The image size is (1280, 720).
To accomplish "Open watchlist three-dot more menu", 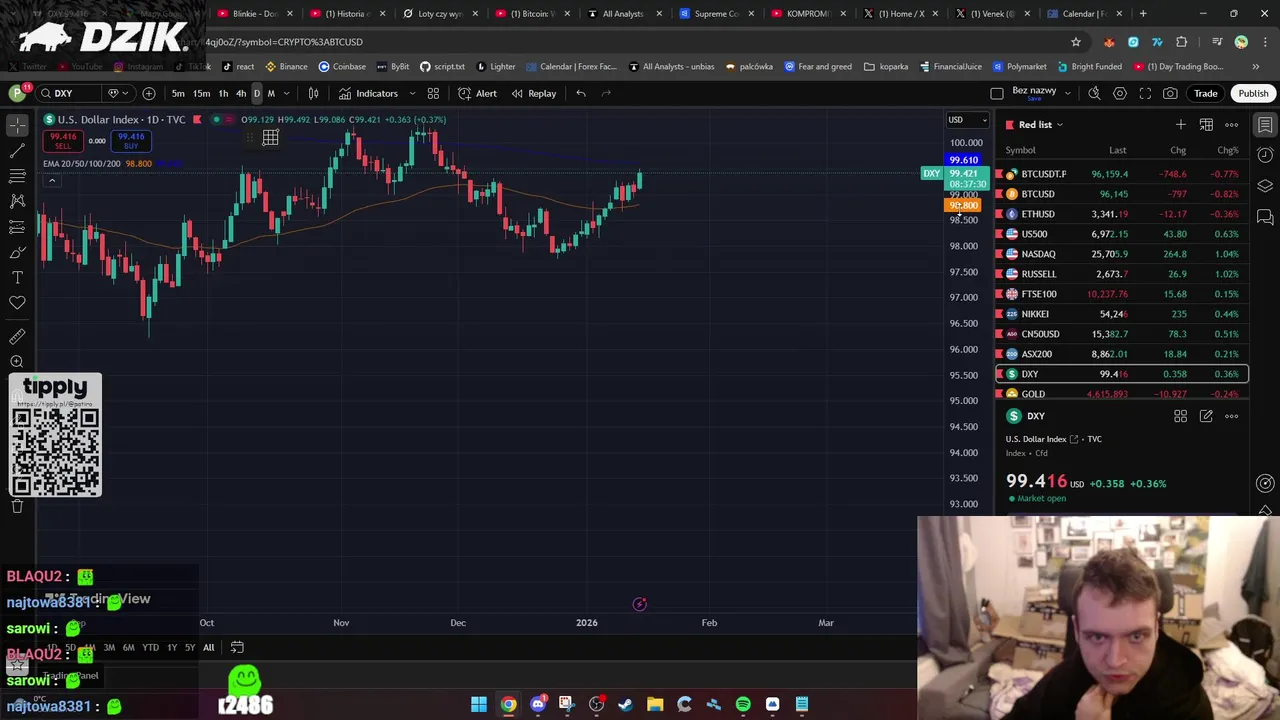I will (1231, 125).
